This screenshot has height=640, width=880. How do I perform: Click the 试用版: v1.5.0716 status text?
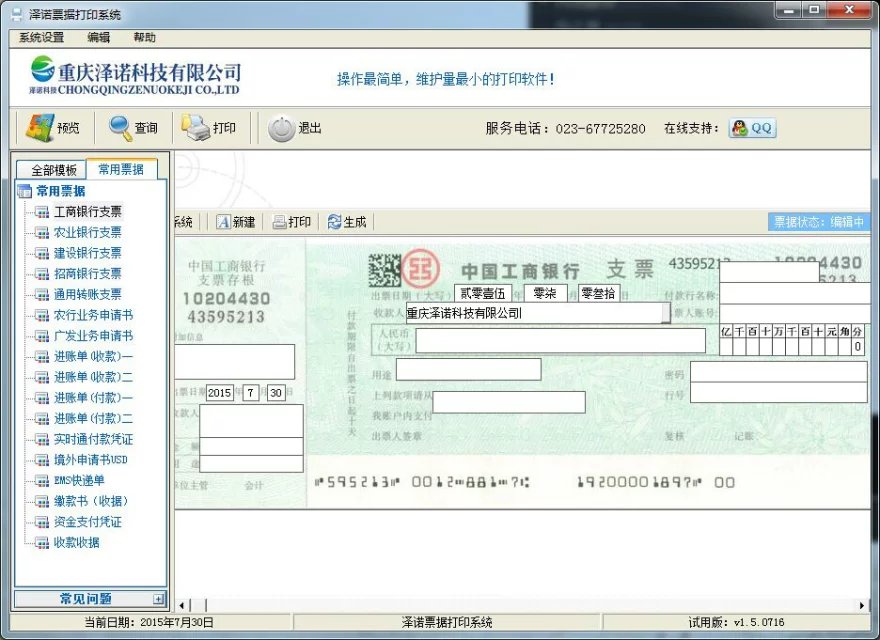(x=736, y=622)
